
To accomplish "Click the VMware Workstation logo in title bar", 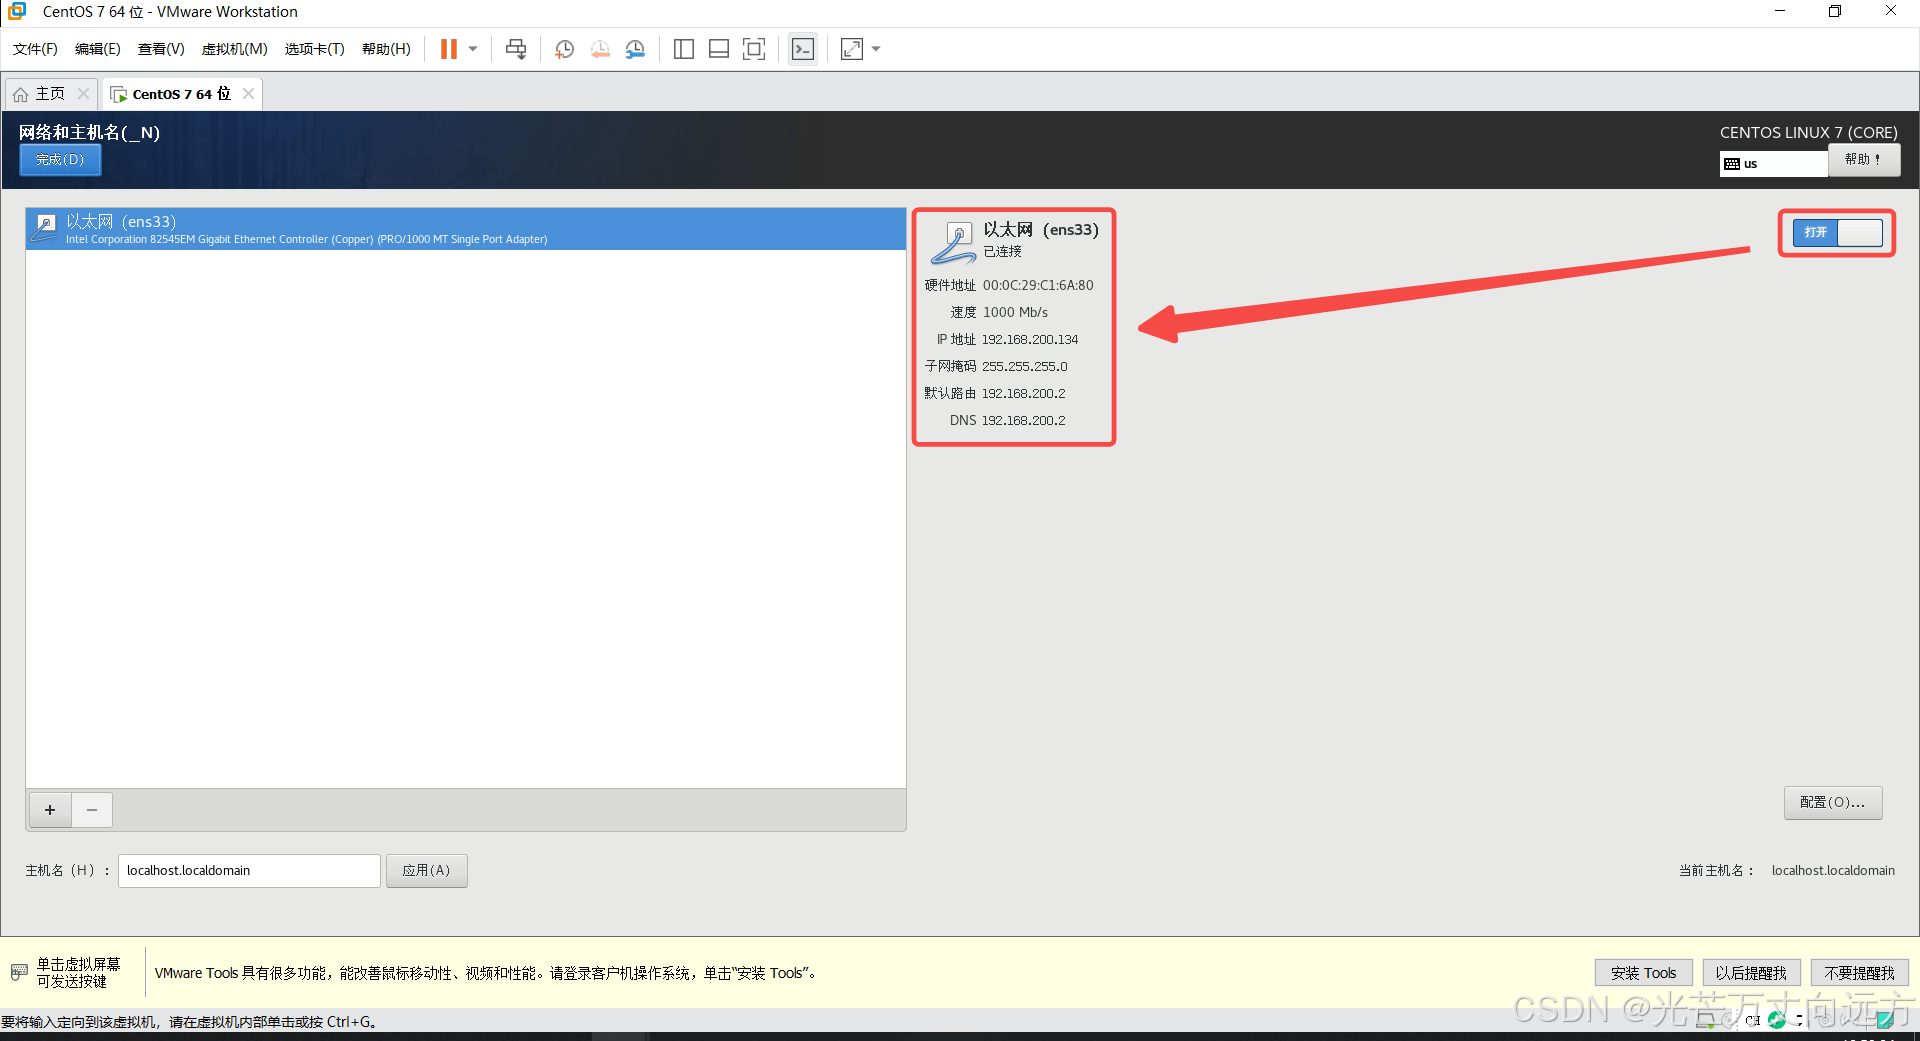I will (17, 11).
